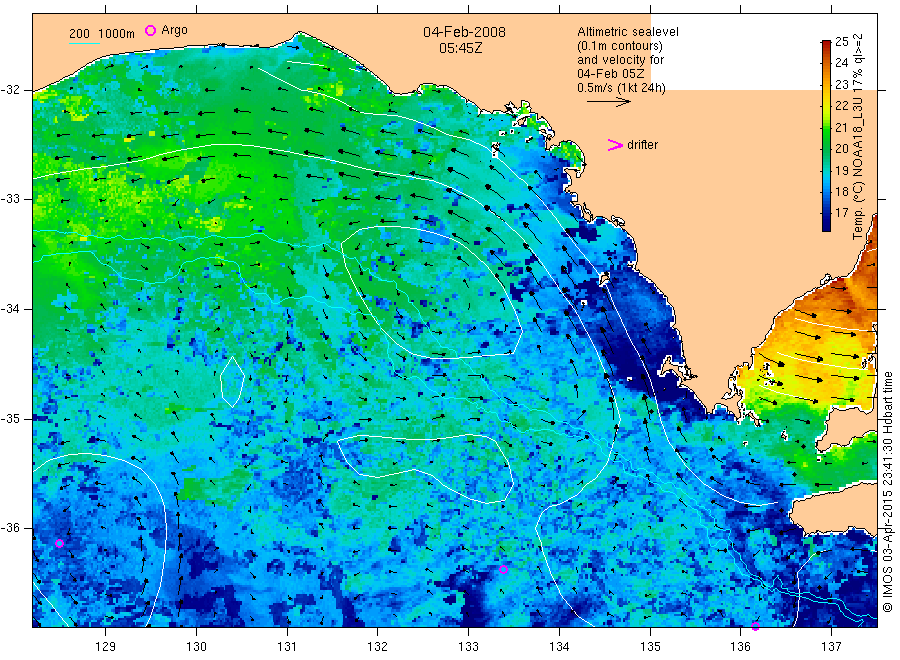This screenshot has width=900, height=660.
Task: Select the Argo float marker near longitude 128.5
Action: tap(59, 543)
